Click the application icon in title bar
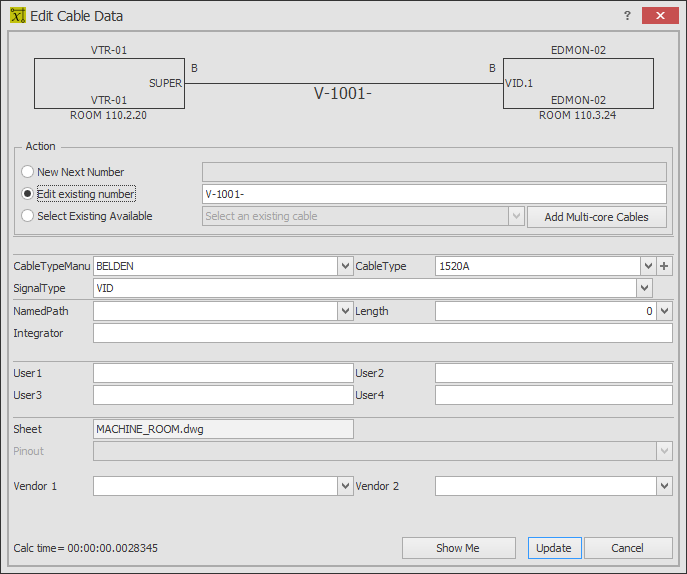The image size is (687, 574). click(18, 16)
